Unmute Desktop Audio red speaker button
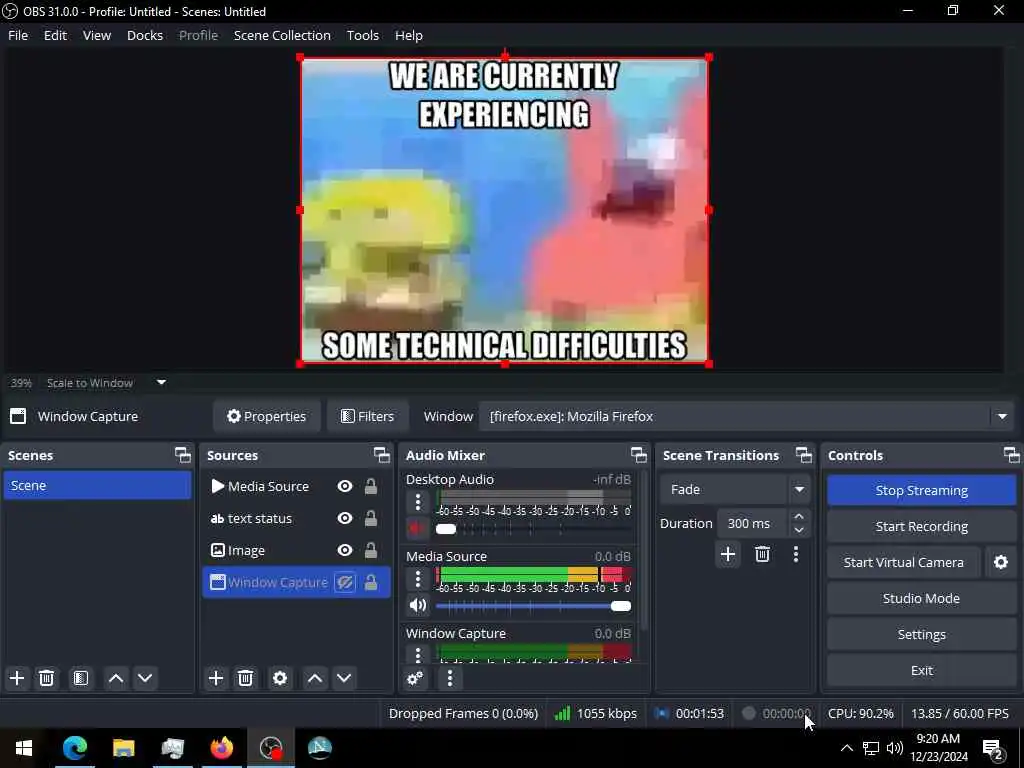This screenshot has height=768, width=1024. coord(418,528)
